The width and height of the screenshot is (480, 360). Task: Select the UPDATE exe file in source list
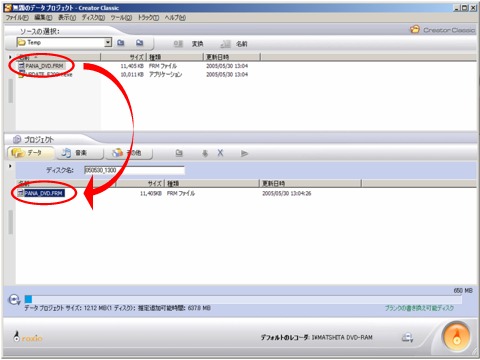(x=45, y=74)
